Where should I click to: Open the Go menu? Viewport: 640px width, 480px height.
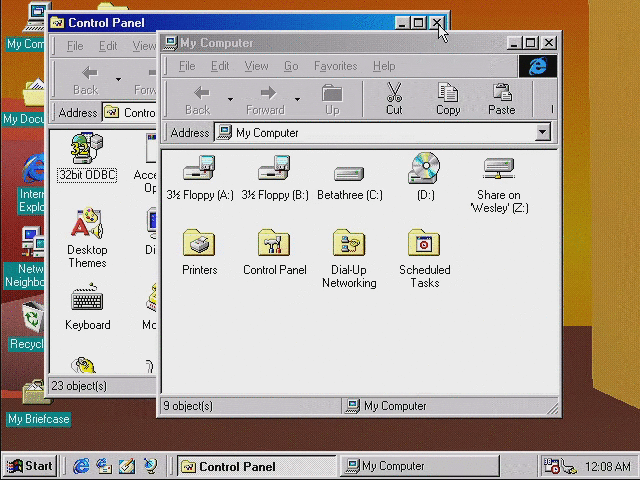coord(291,66)
